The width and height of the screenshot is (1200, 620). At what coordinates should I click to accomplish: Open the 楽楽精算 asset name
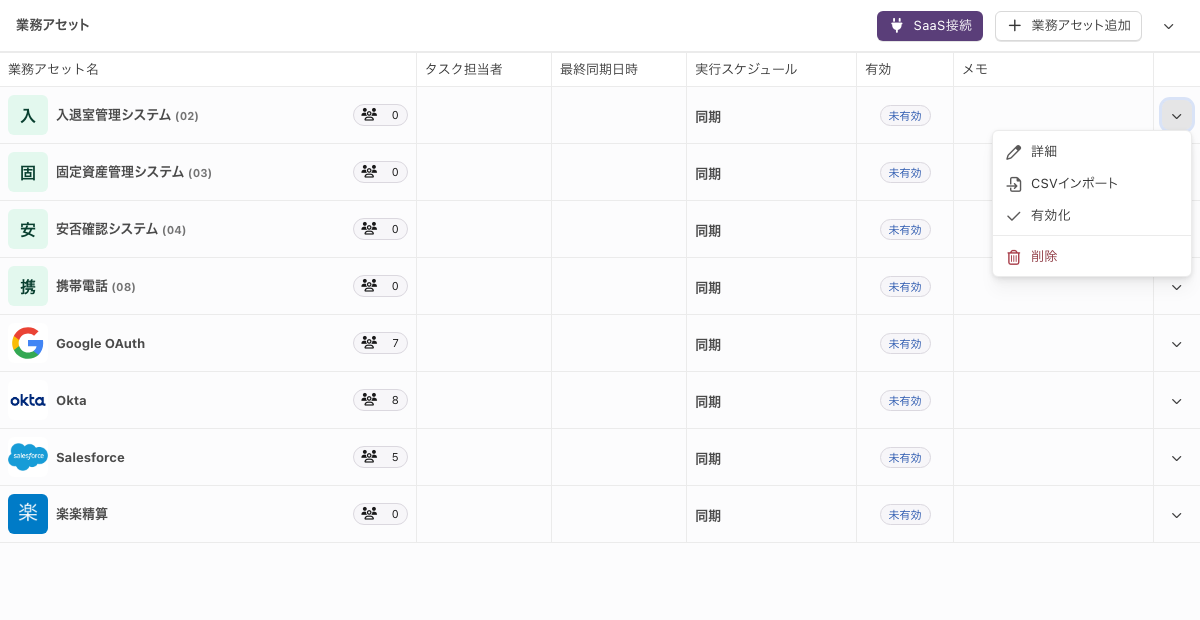(82, 514)
